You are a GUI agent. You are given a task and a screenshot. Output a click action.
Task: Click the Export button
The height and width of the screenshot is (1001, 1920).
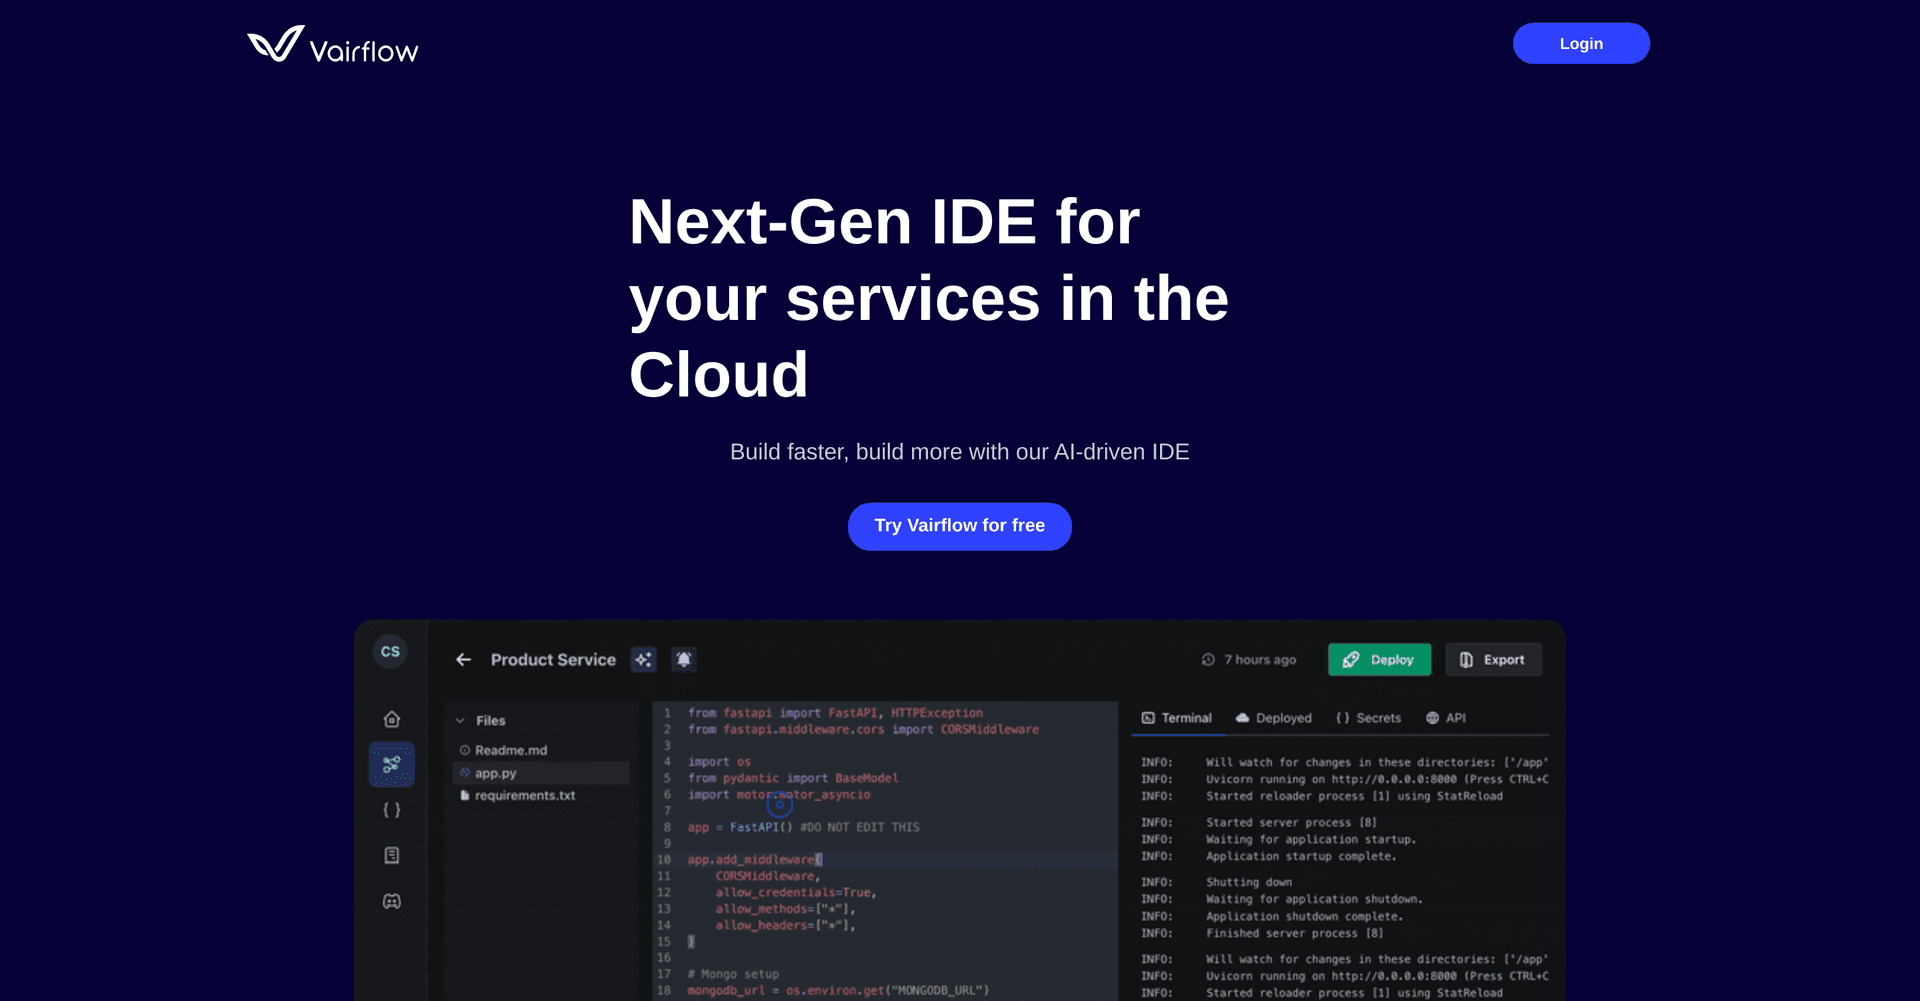click(x=1493, y=660)
